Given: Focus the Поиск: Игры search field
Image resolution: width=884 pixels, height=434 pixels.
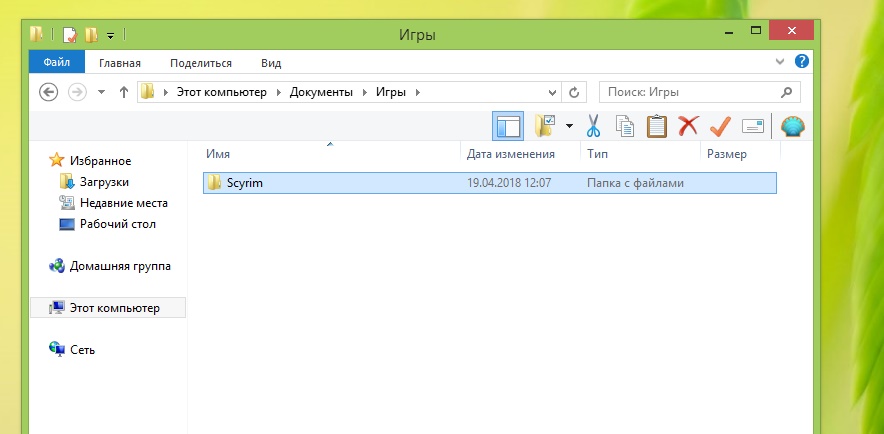Looking at the screenshot, I should coord(700,92).
